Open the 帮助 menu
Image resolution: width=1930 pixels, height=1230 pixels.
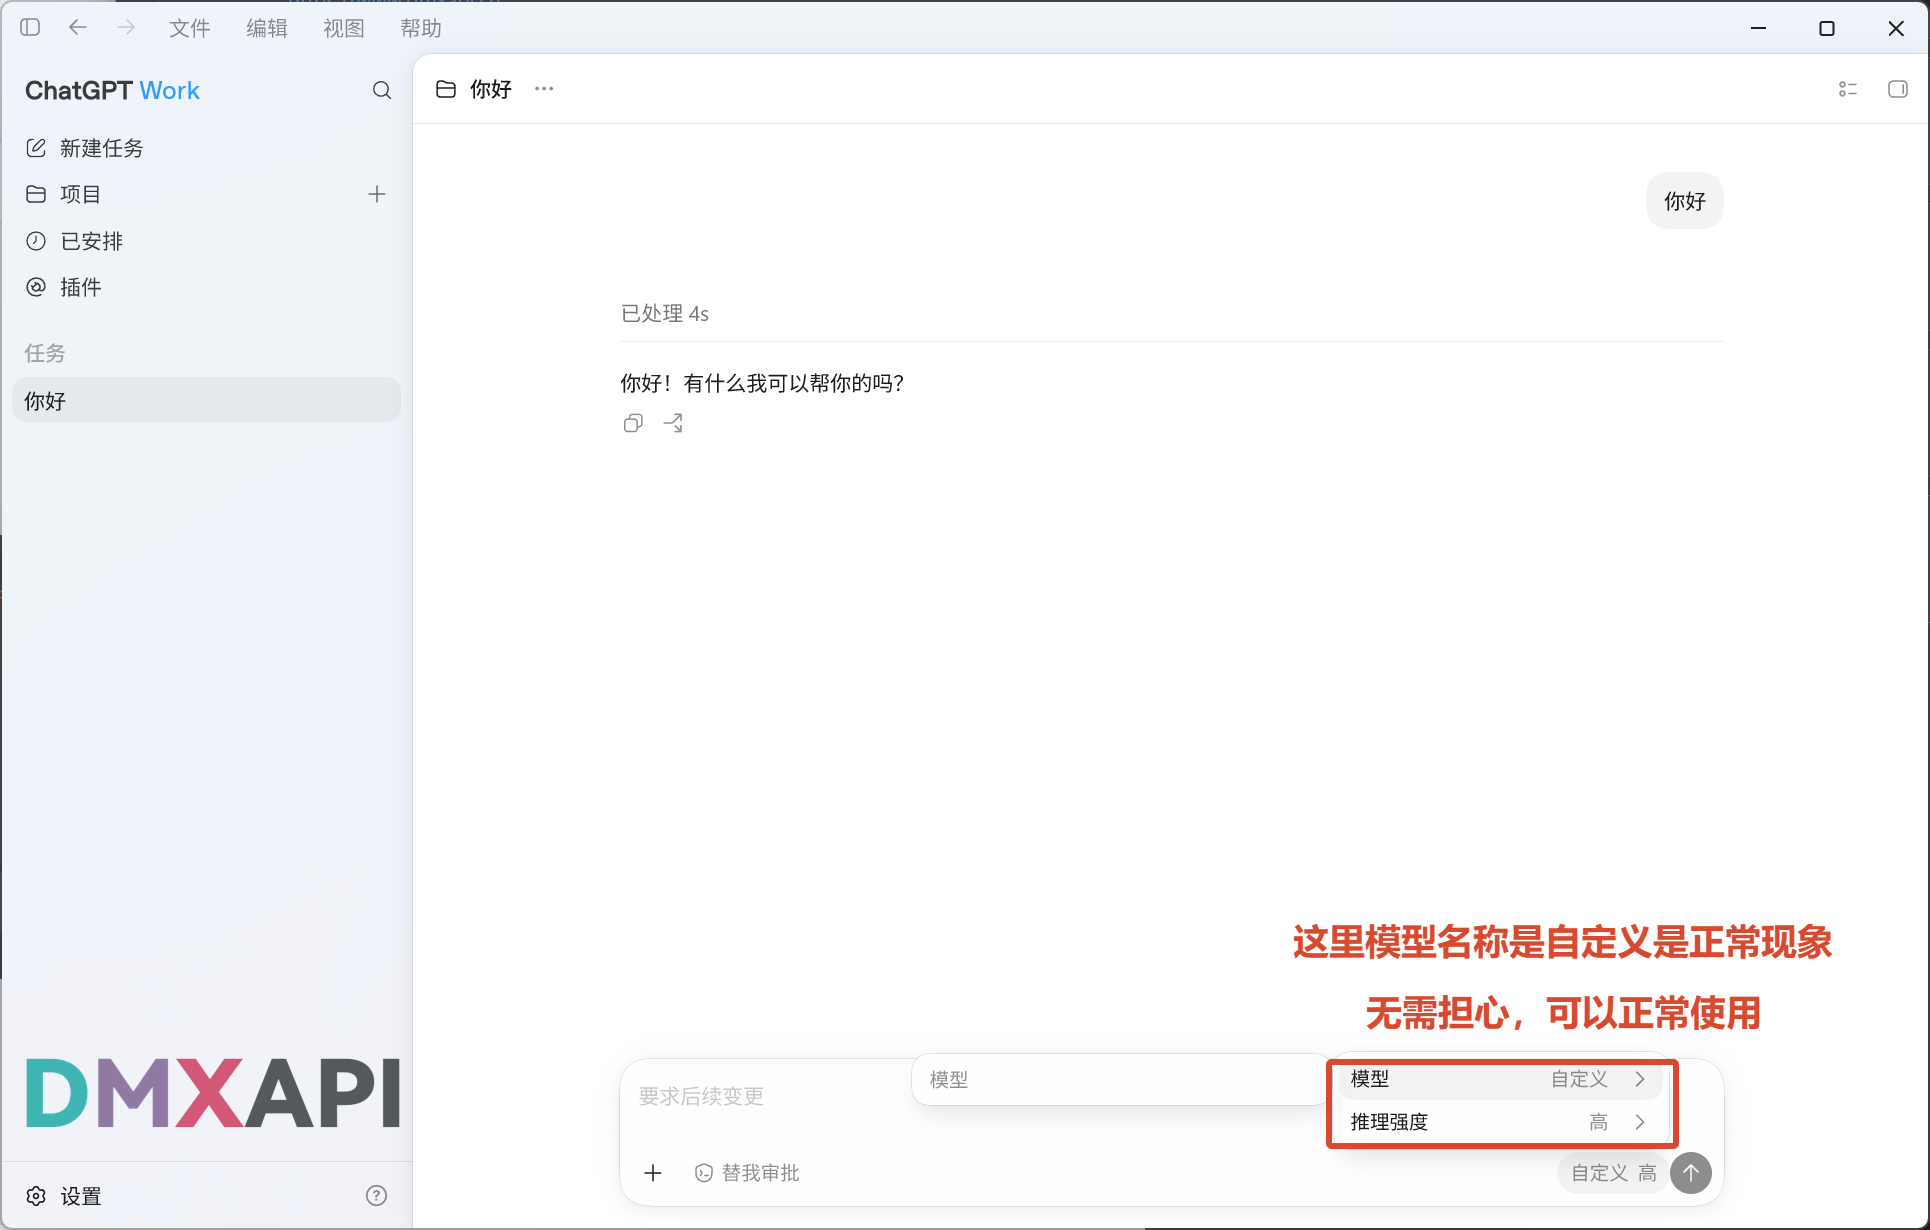click(x=421, y=28)
